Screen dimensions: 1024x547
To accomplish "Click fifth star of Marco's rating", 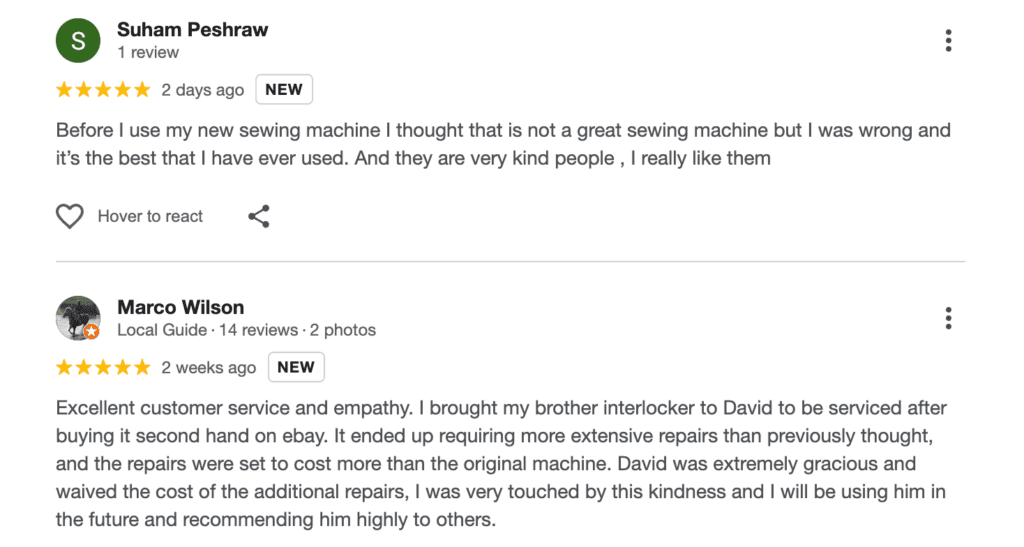I will pyautogui.click(x=141, y=367).
